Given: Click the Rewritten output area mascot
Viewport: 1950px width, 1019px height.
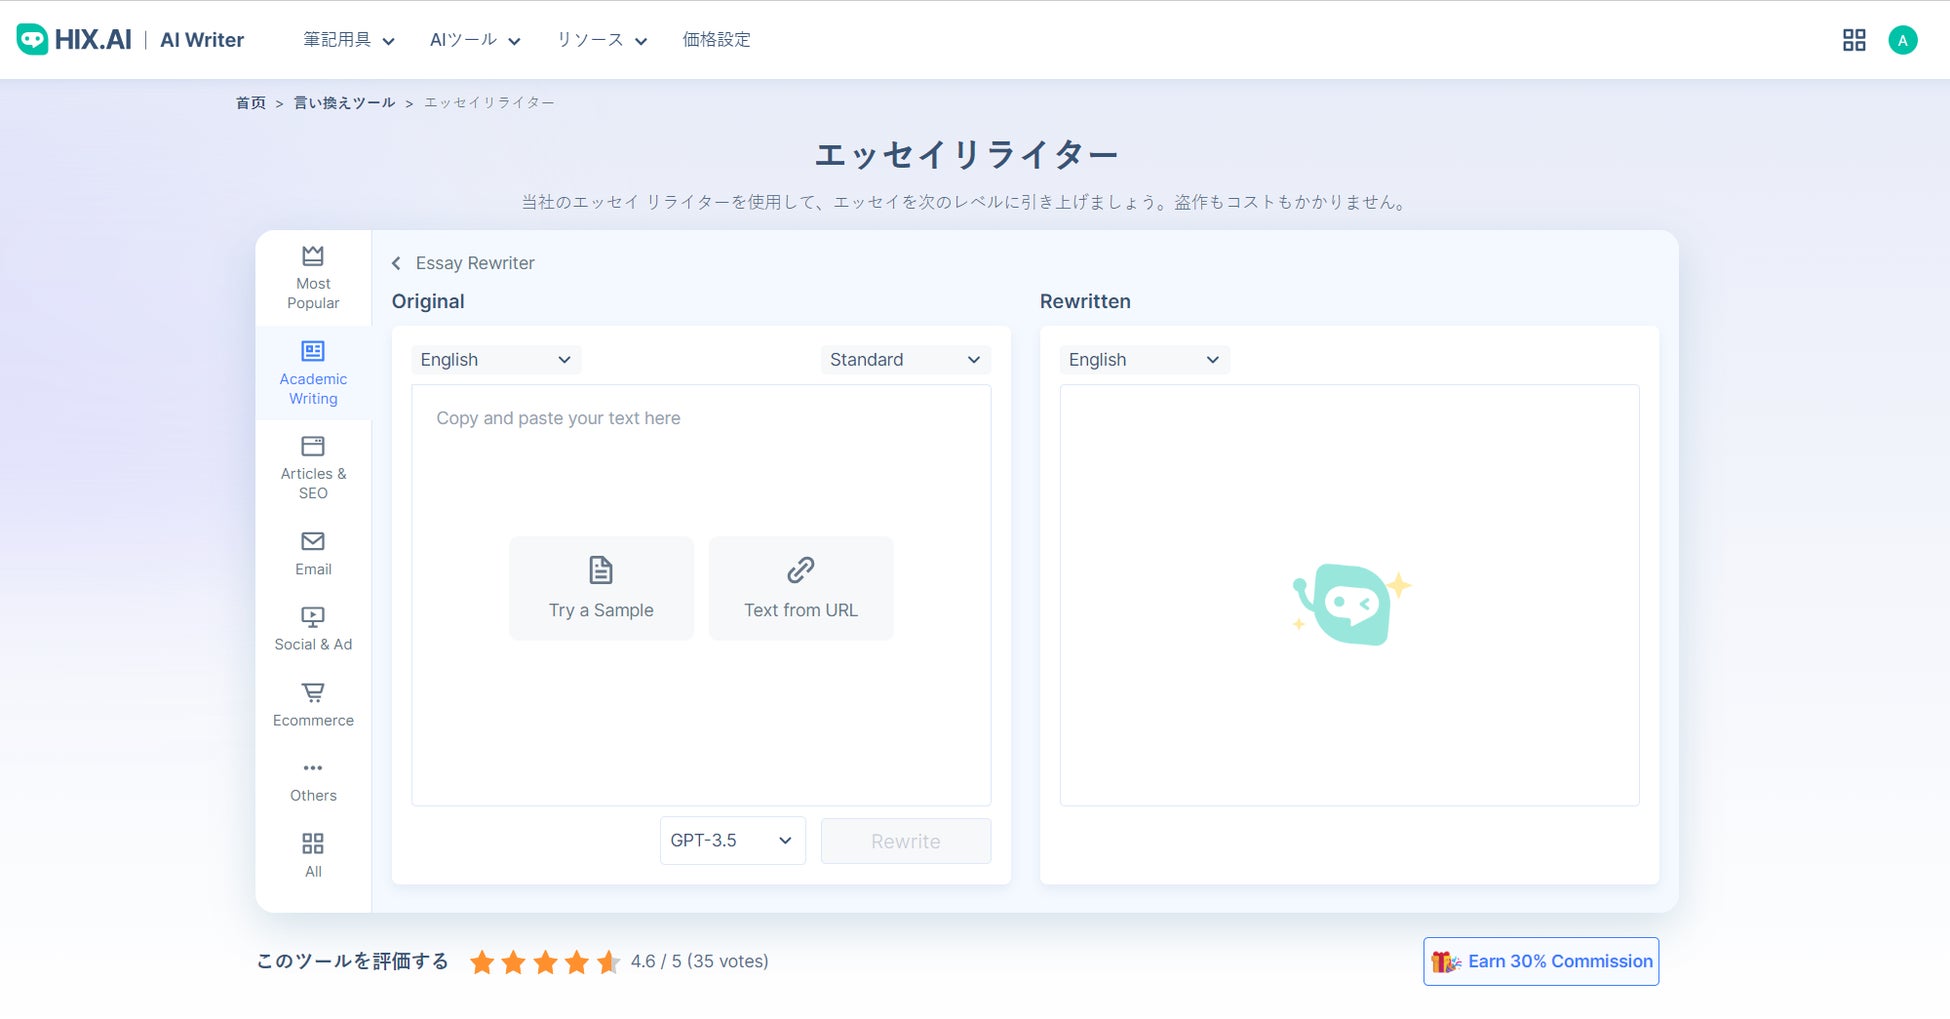Looking at the screenshot, I should pos(1351,603).
